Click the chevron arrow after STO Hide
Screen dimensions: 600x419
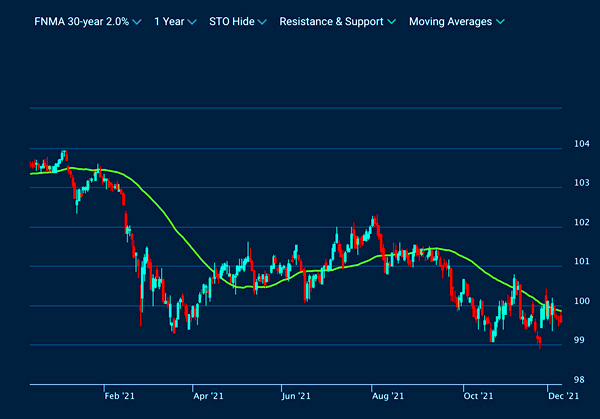262,22
